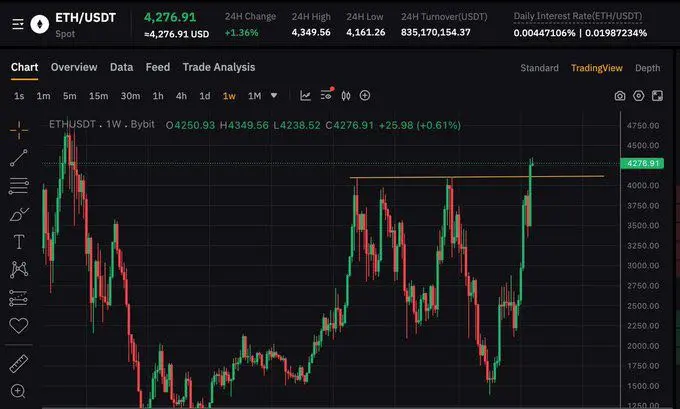Open the forecasting and measurement tool
This screenshot has width=680, height=409.
[x=19, y=298]
